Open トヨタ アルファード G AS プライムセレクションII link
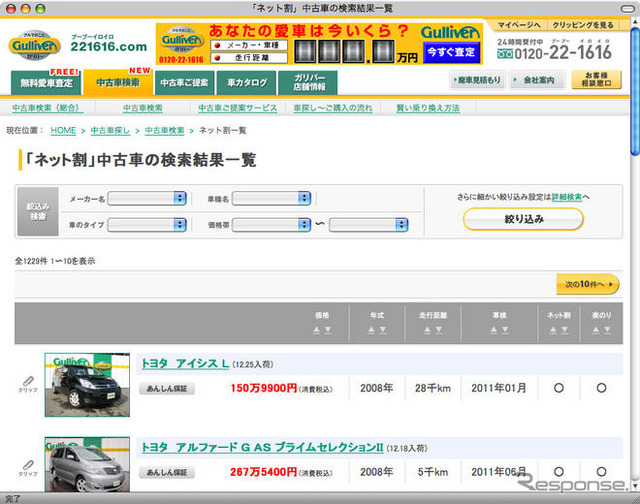Image resolution: width=640 pixels, height=504 pixels. click(262, 448)
